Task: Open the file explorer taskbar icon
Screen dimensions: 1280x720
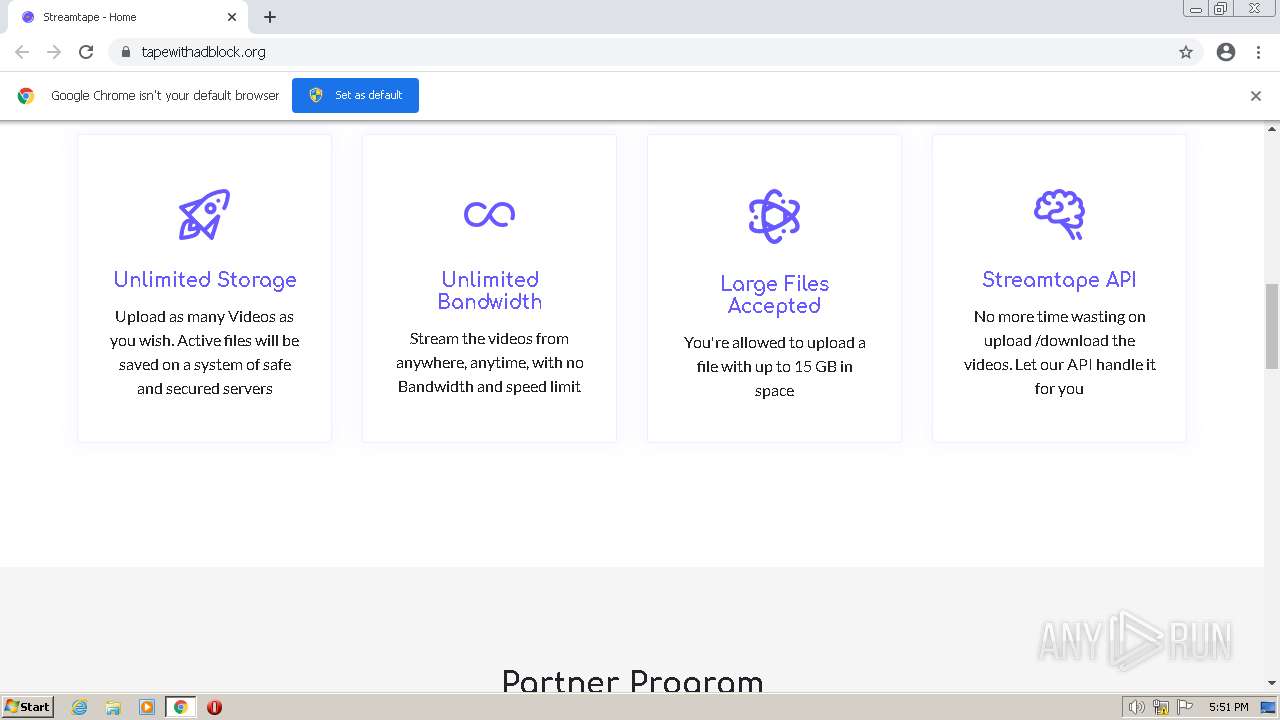Action: pos(113,707)
